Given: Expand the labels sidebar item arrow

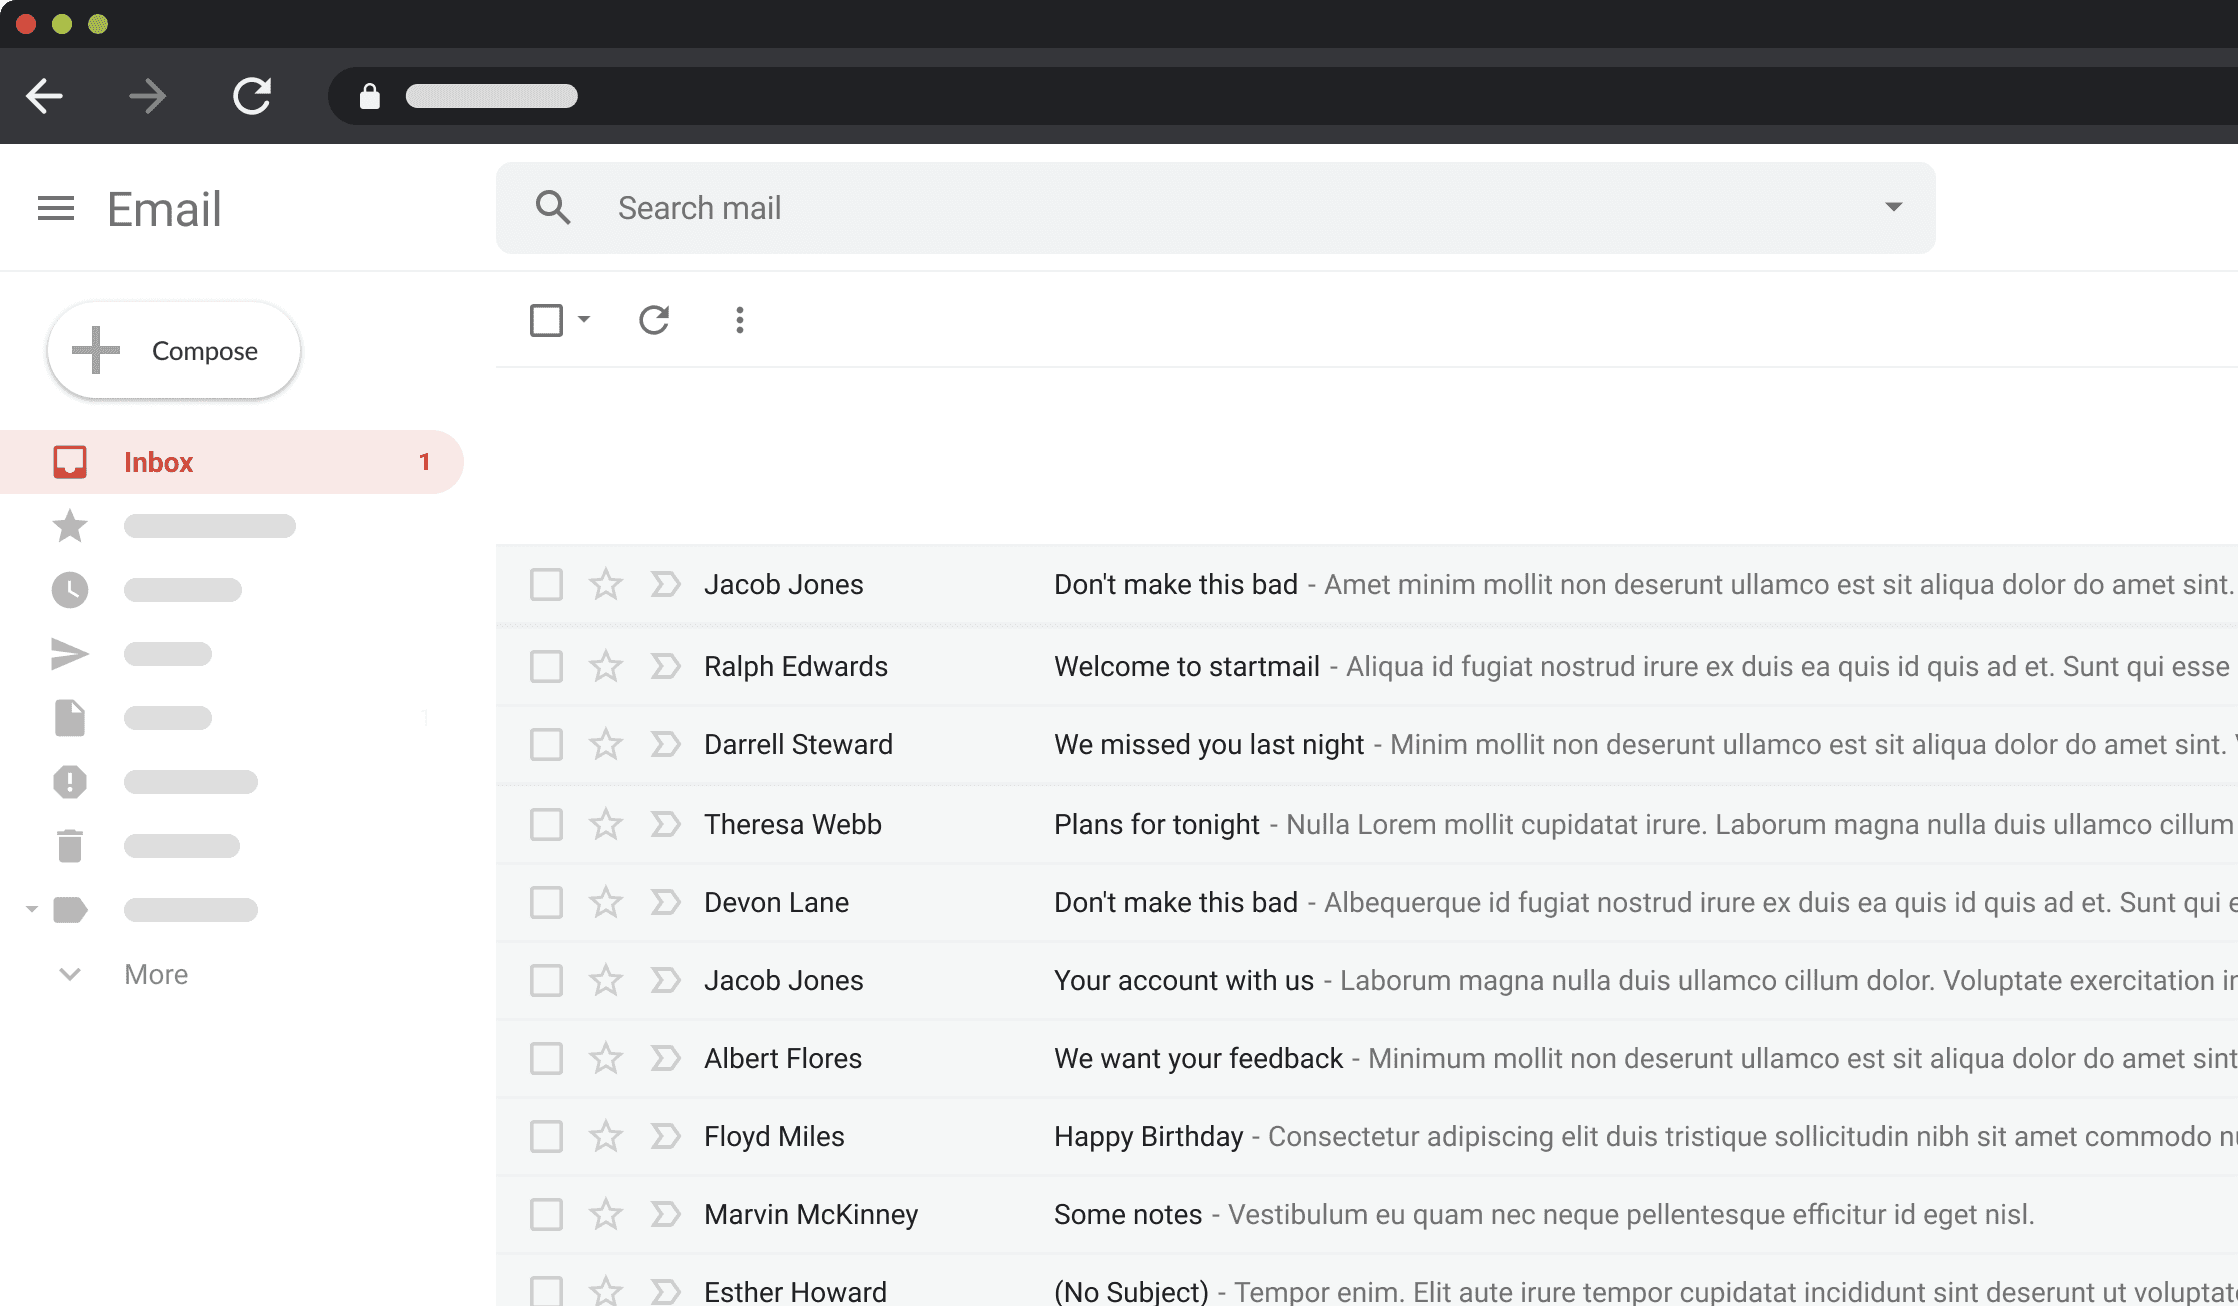Looking at the screenshot, I should point(32,910).
